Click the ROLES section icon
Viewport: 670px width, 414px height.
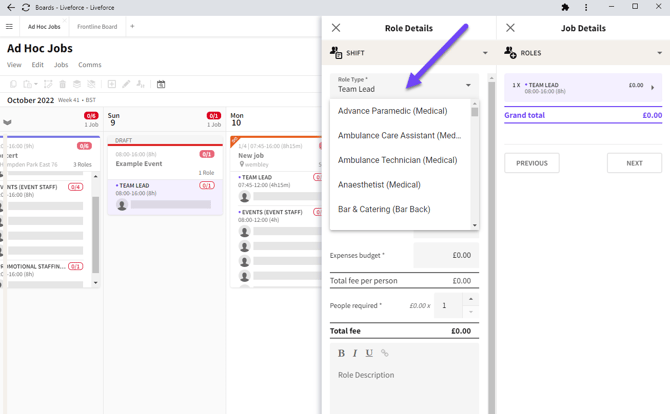[510, 53]
